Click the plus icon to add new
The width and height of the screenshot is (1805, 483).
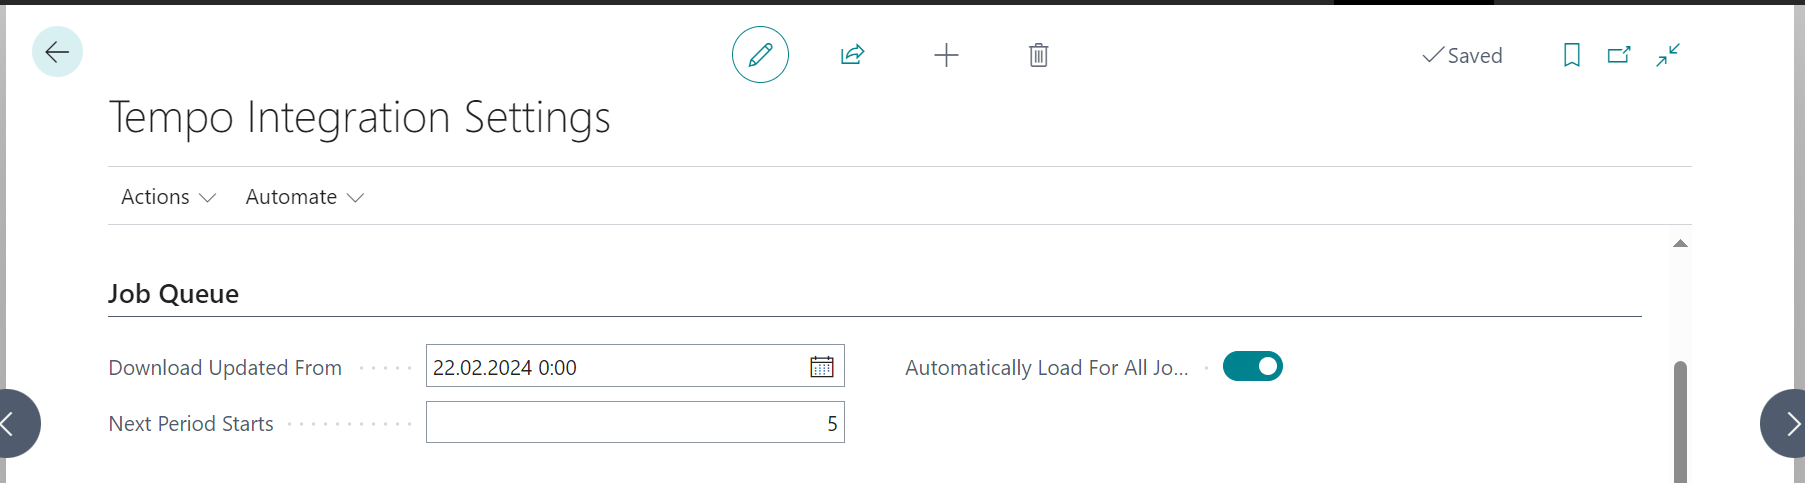[x=946, y=55]
